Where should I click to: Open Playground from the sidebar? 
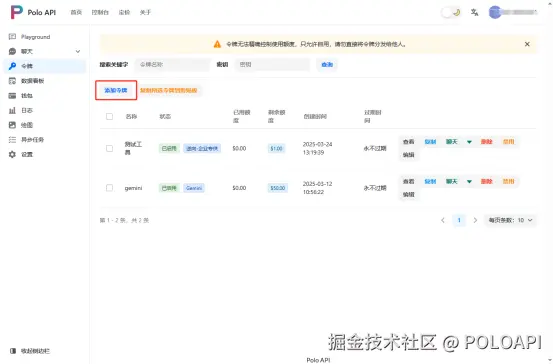(x=35, y=37)
